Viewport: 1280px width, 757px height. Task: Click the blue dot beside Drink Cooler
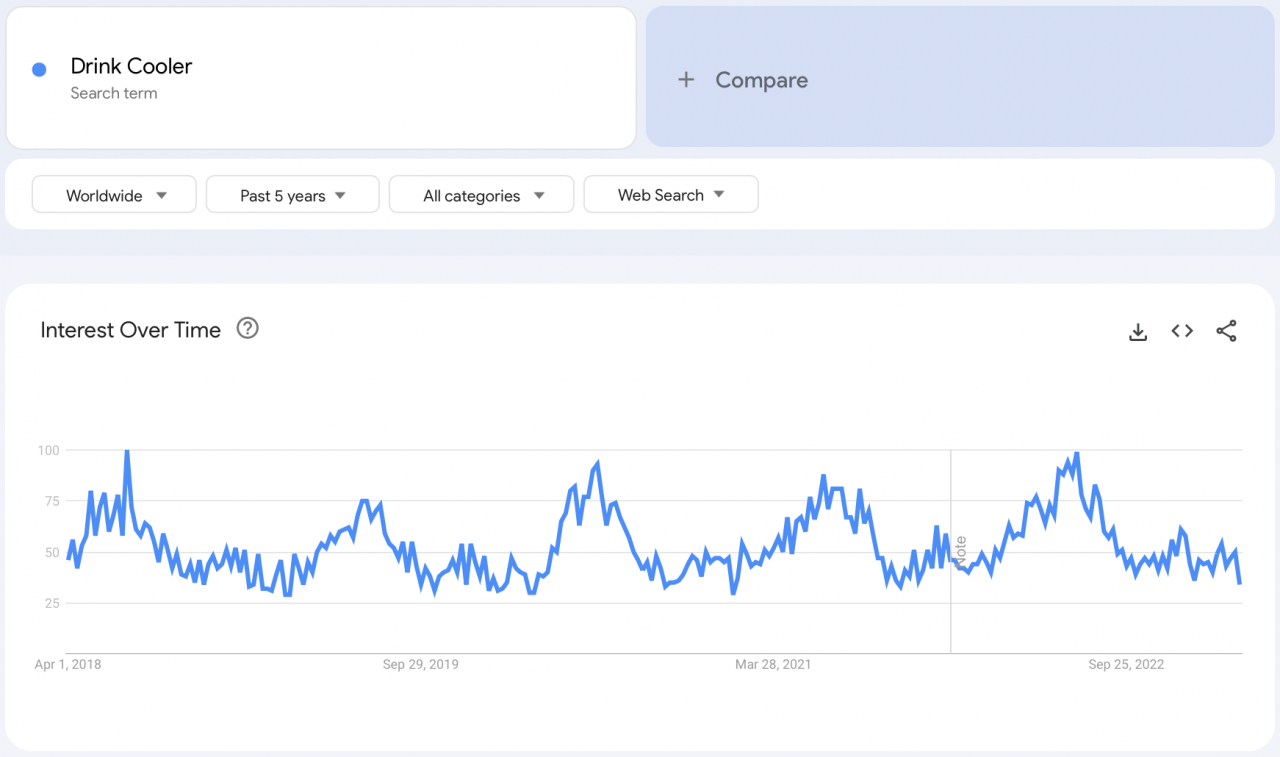coord(38,69)
